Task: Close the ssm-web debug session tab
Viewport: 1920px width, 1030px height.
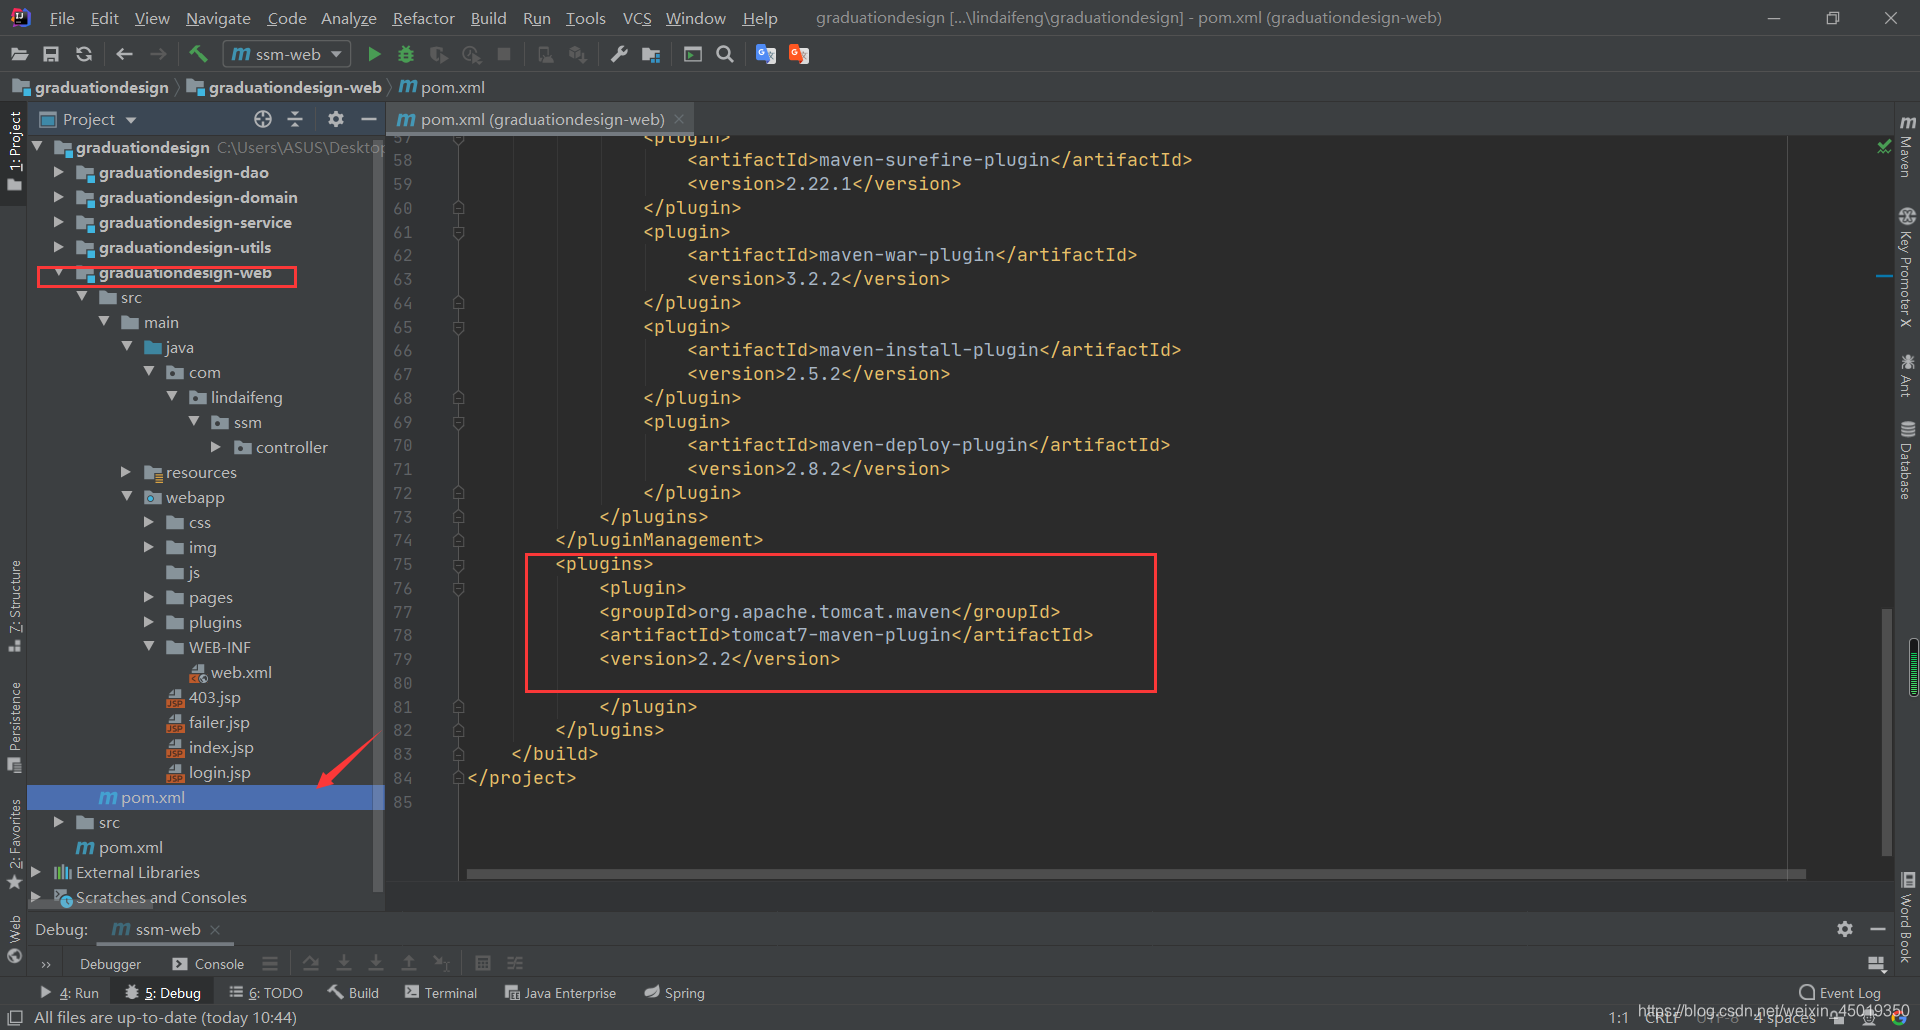Action: pyautogui.click(x=215, y=929)
